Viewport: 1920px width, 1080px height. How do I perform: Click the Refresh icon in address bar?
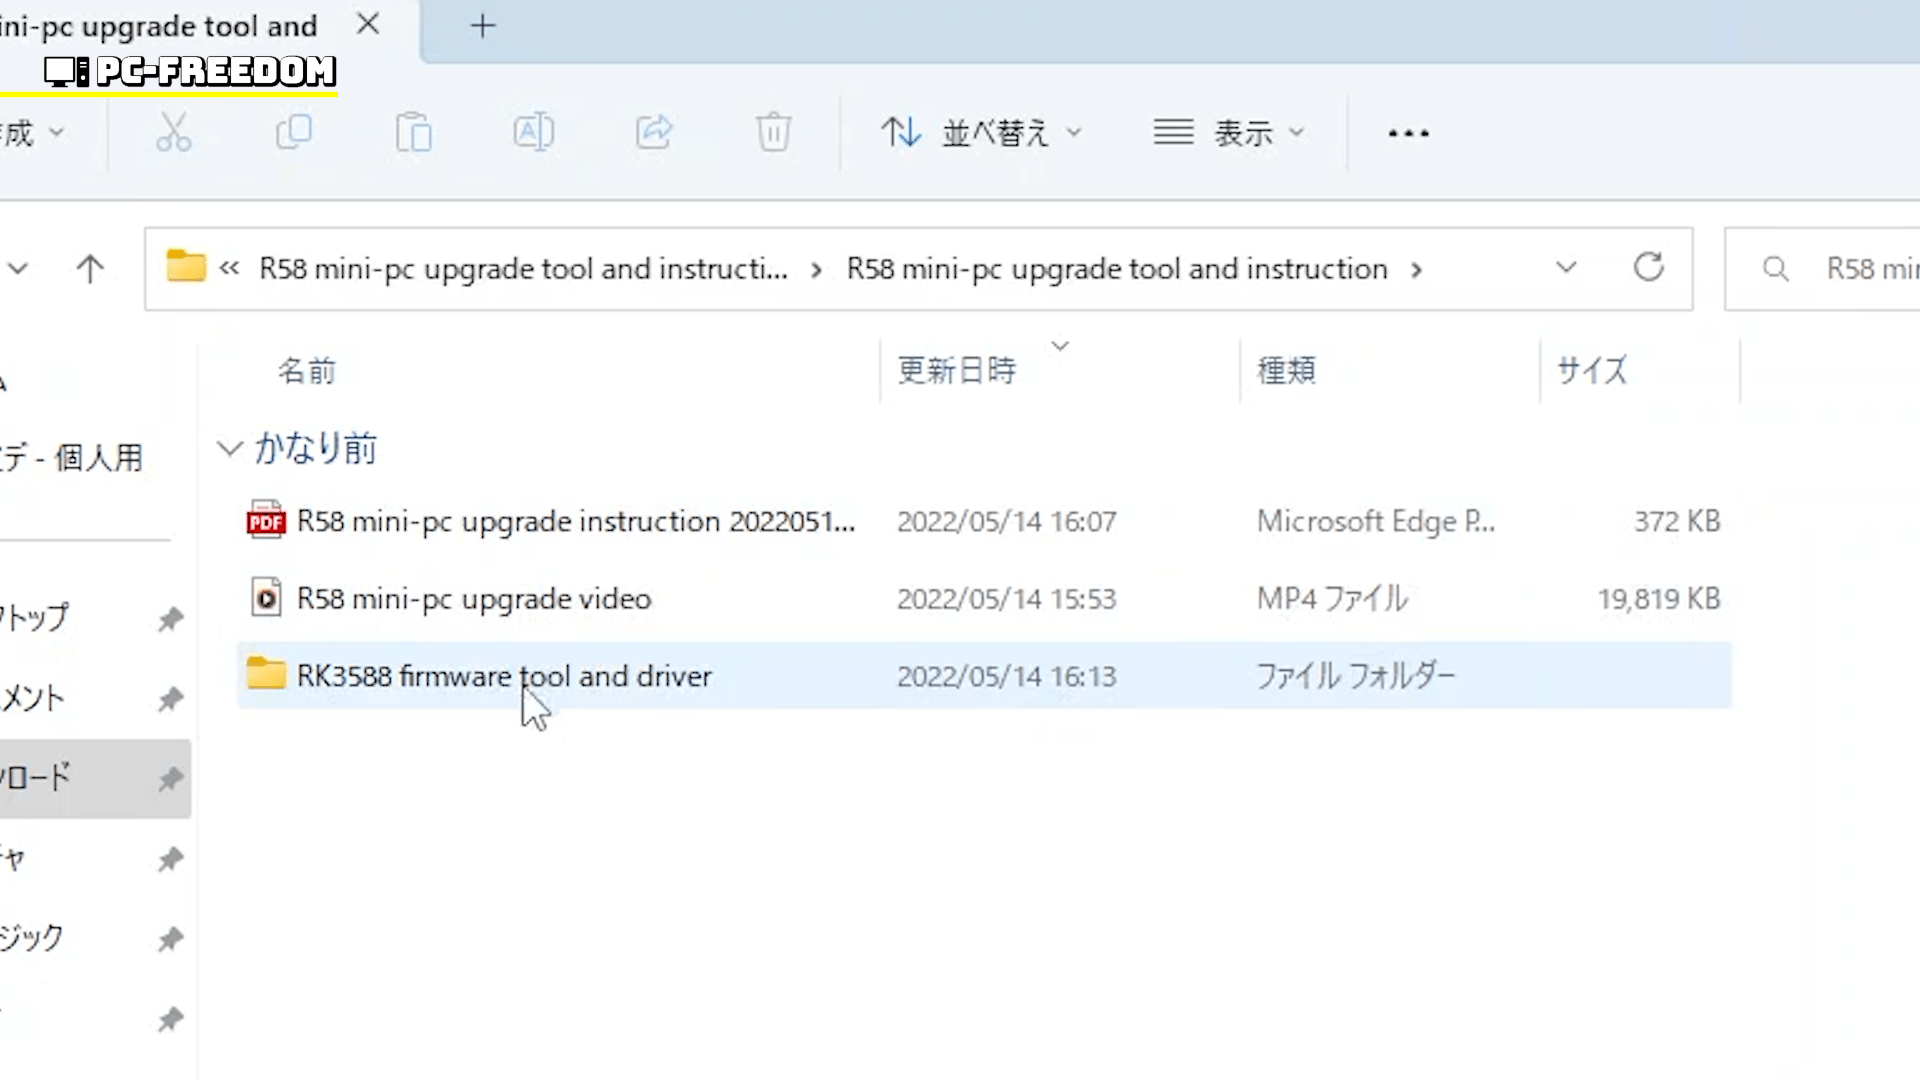tap(1648, 268)
